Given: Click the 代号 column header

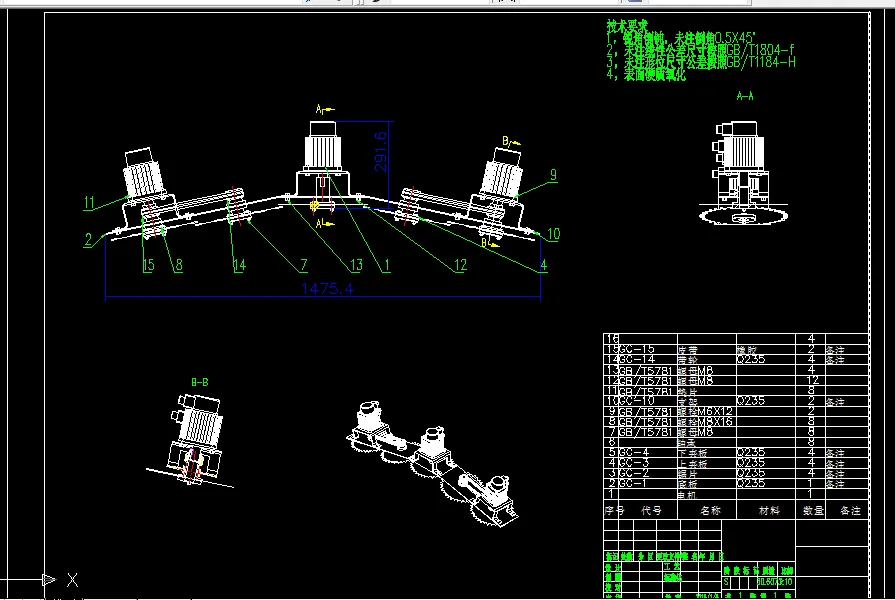Looking at the screenshot, I should point(651,510).
